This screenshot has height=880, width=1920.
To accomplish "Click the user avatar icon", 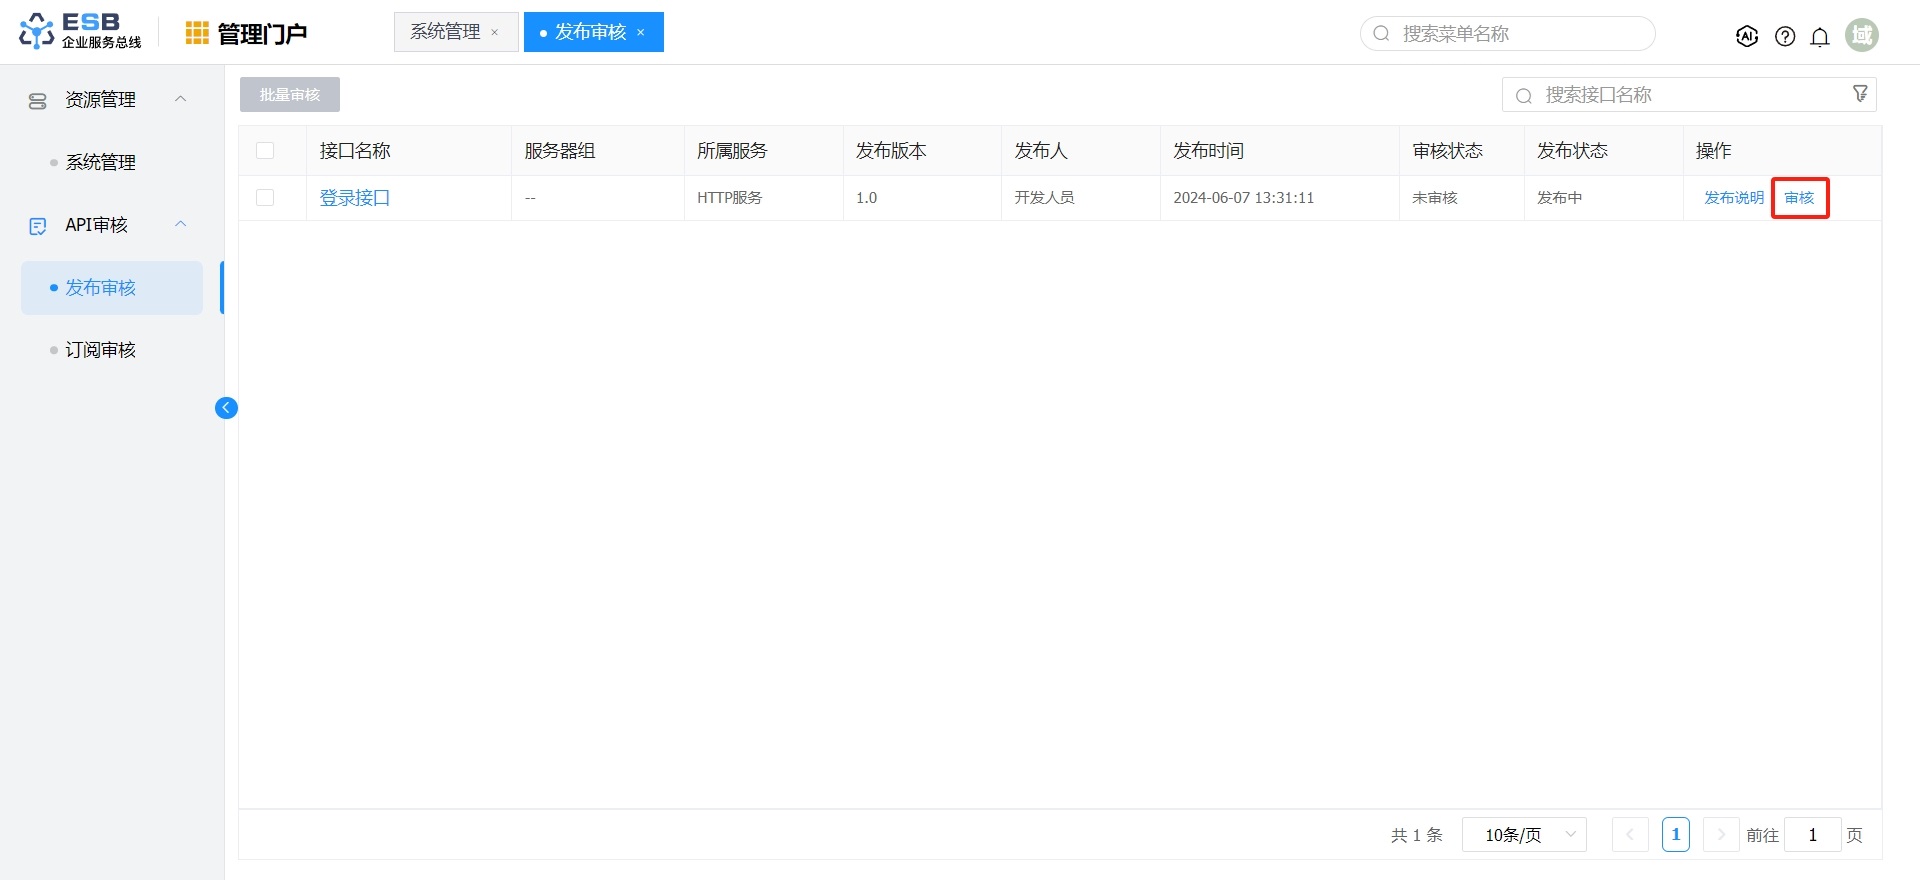I will click(1861, 35).
